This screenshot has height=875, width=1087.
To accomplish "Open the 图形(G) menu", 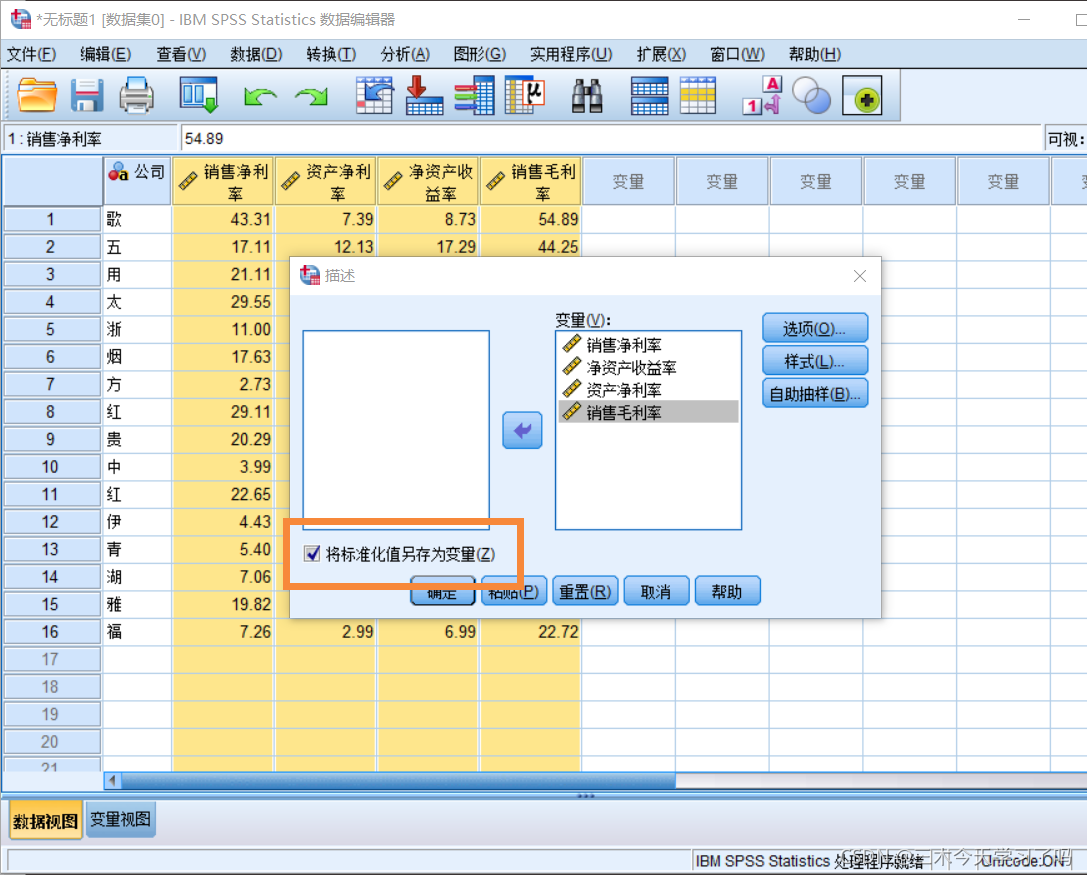I will click(x=480, y=54).
